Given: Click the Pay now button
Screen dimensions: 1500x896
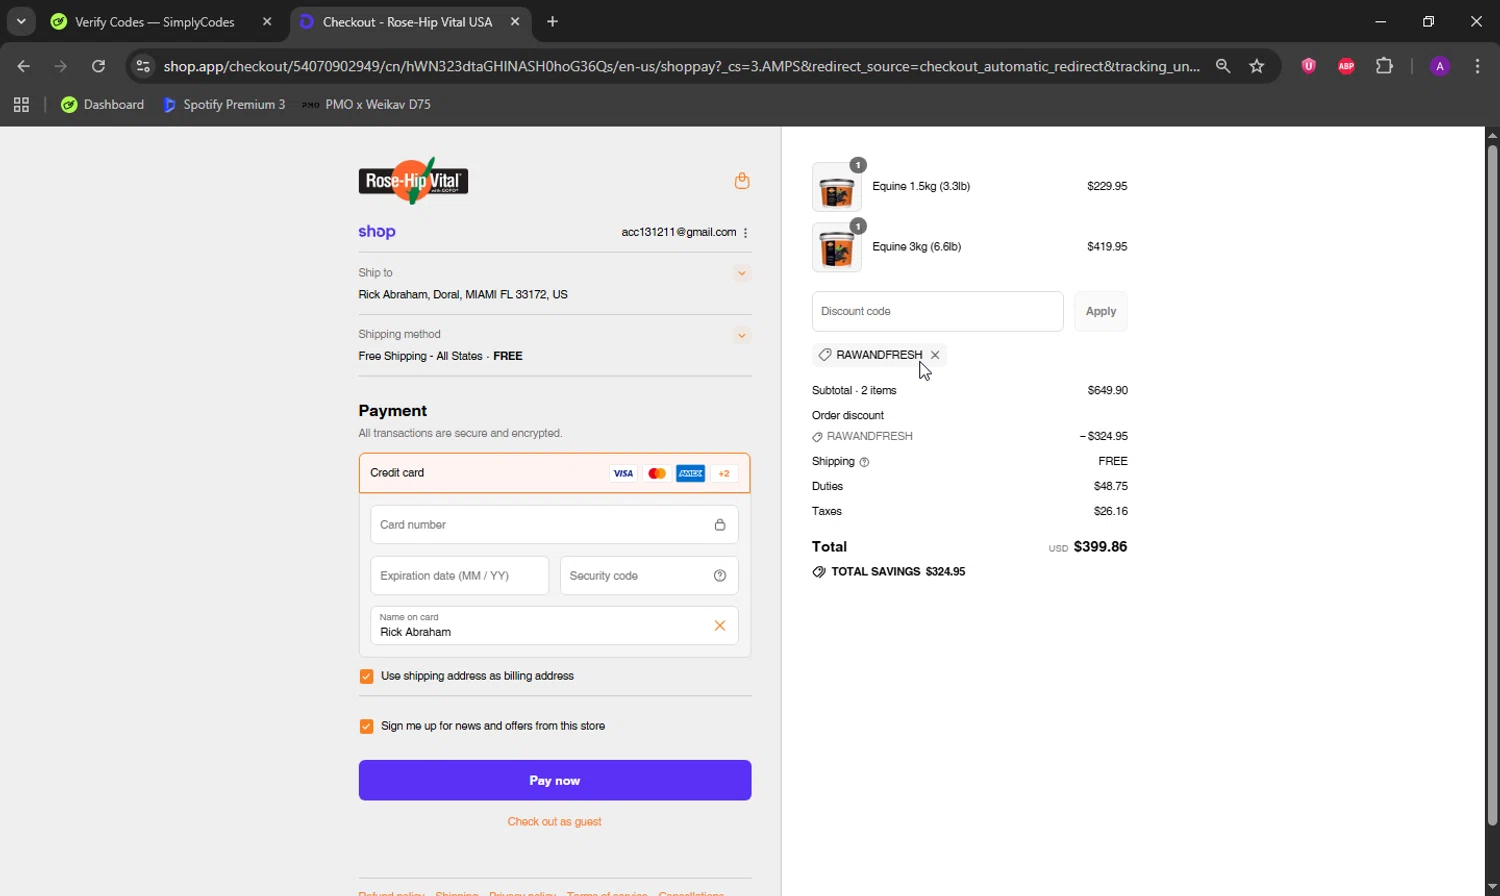Looking at the screenshot, I should pos(555,781).
